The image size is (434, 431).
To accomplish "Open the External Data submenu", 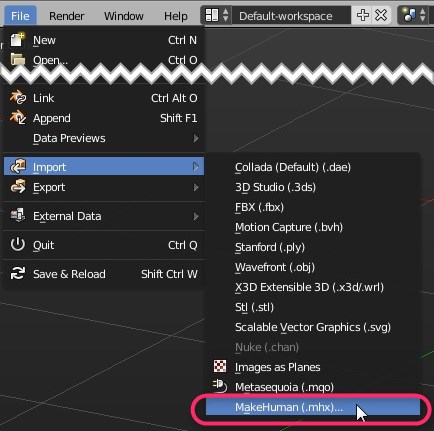I will (x=104, y=216).
